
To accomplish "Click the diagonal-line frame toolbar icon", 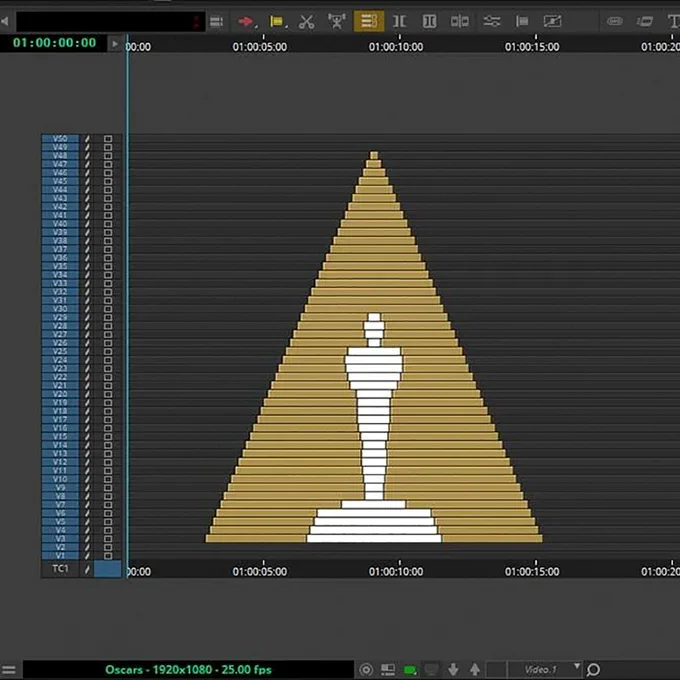I will coord(552,21).
